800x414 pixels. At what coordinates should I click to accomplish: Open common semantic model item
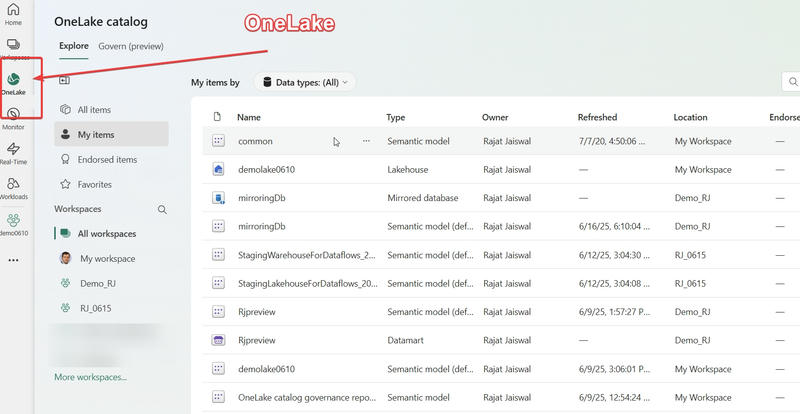pos(256,141)
